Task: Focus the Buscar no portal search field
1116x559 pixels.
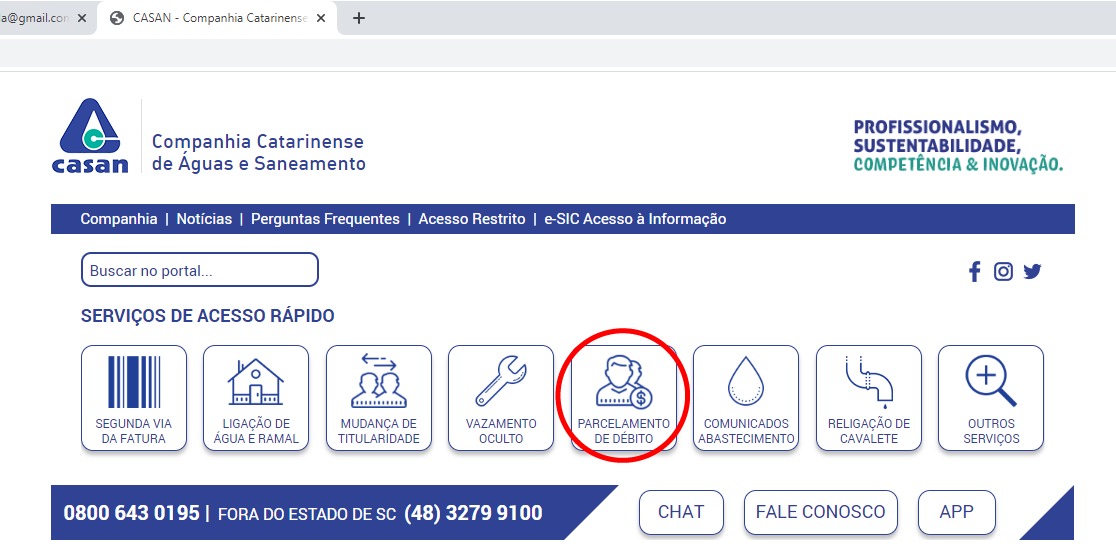Action: click(x=199, y=270)
